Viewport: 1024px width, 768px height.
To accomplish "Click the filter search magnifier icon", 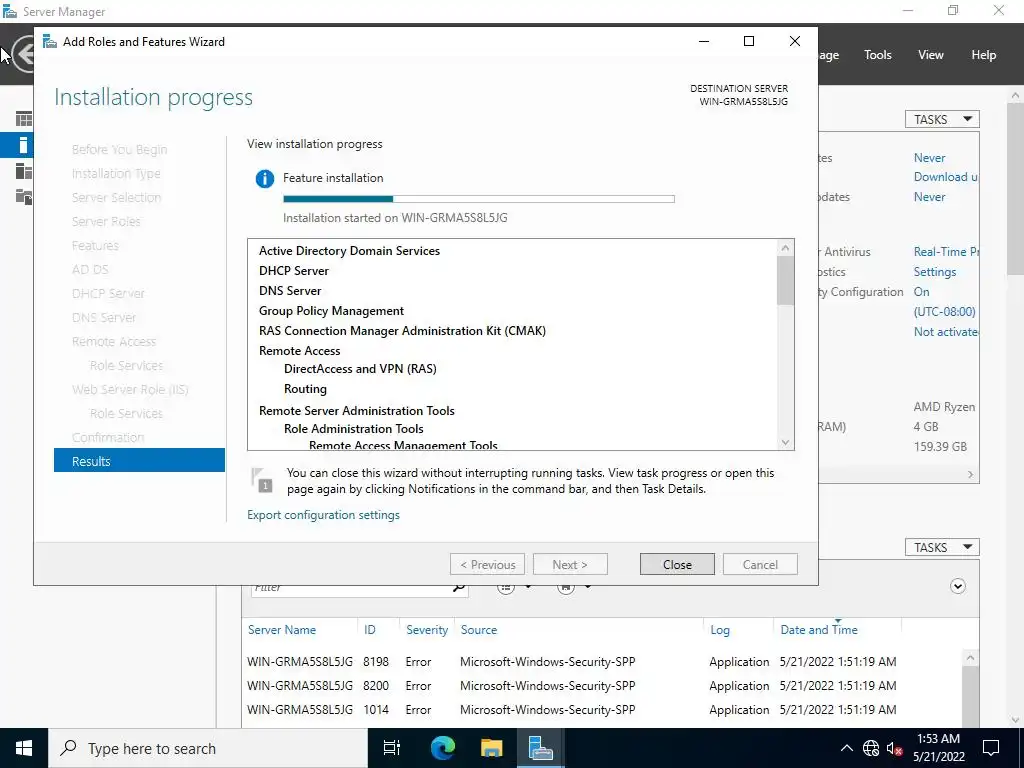I will pyautogui.click(x=459, y=587).
